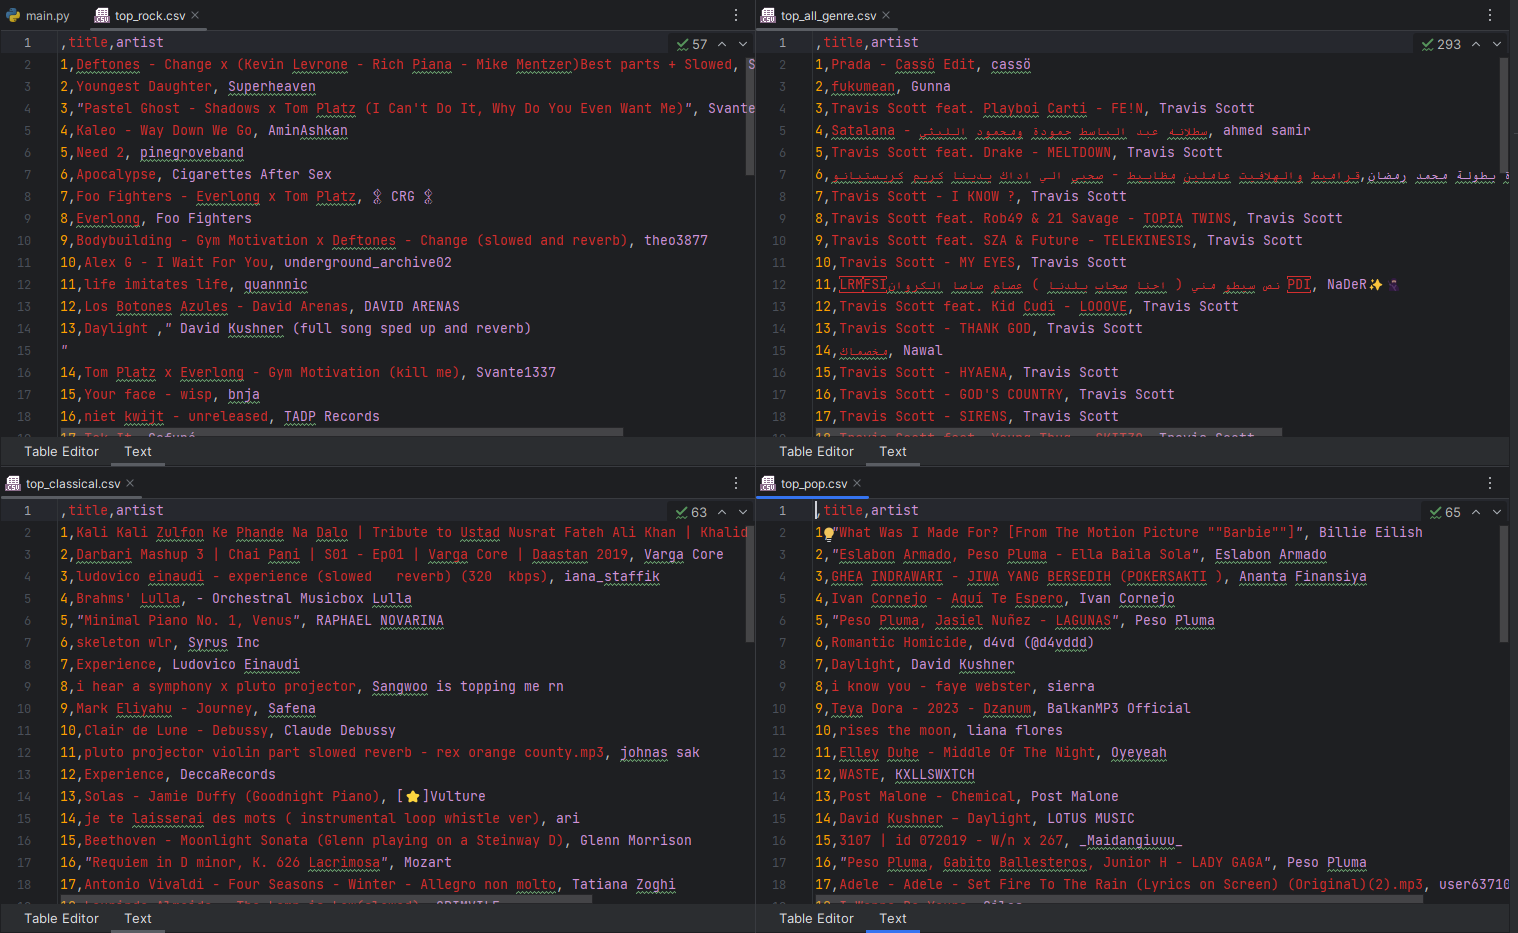Open tab options menu in top_classical pane
Image resolution: width=1518 pixels, height=933 pixels.
[736, 483]
